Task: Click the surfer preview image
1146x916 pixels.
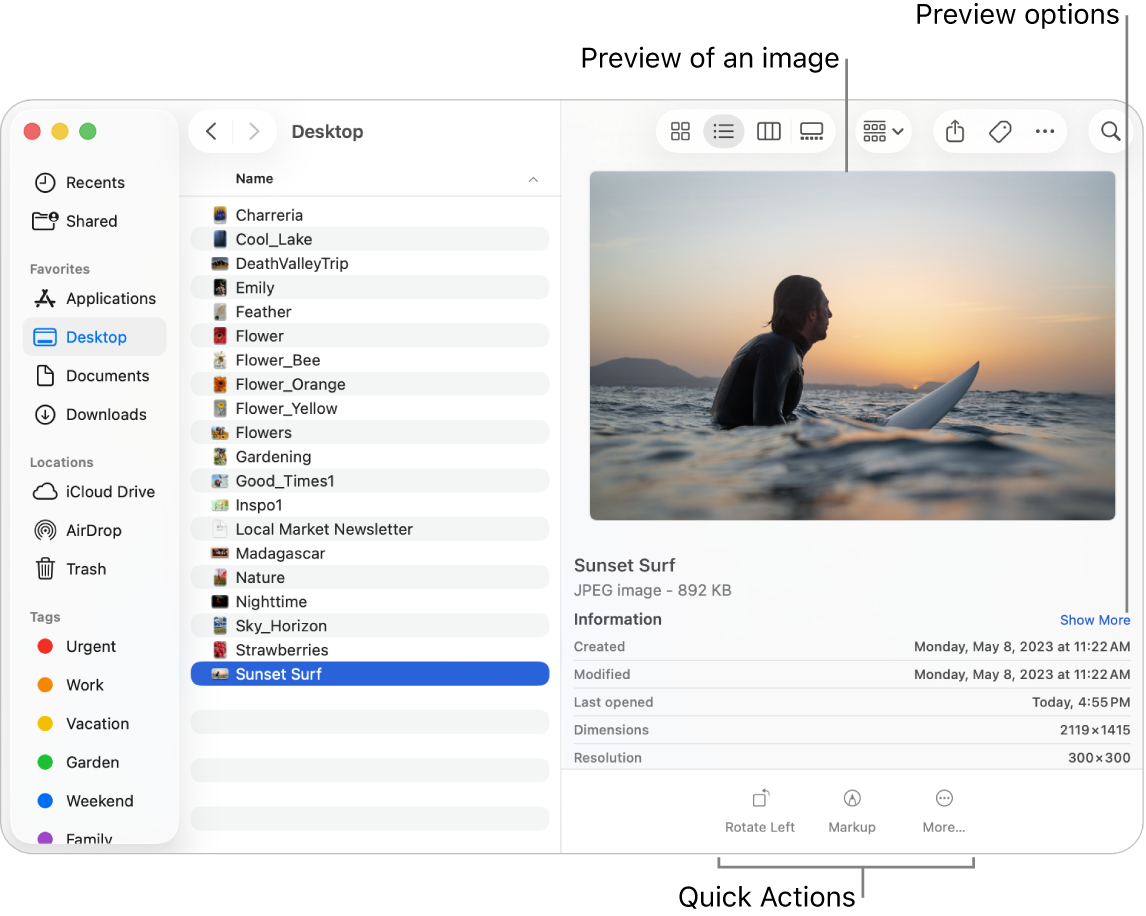Action: tap(851, 345)
